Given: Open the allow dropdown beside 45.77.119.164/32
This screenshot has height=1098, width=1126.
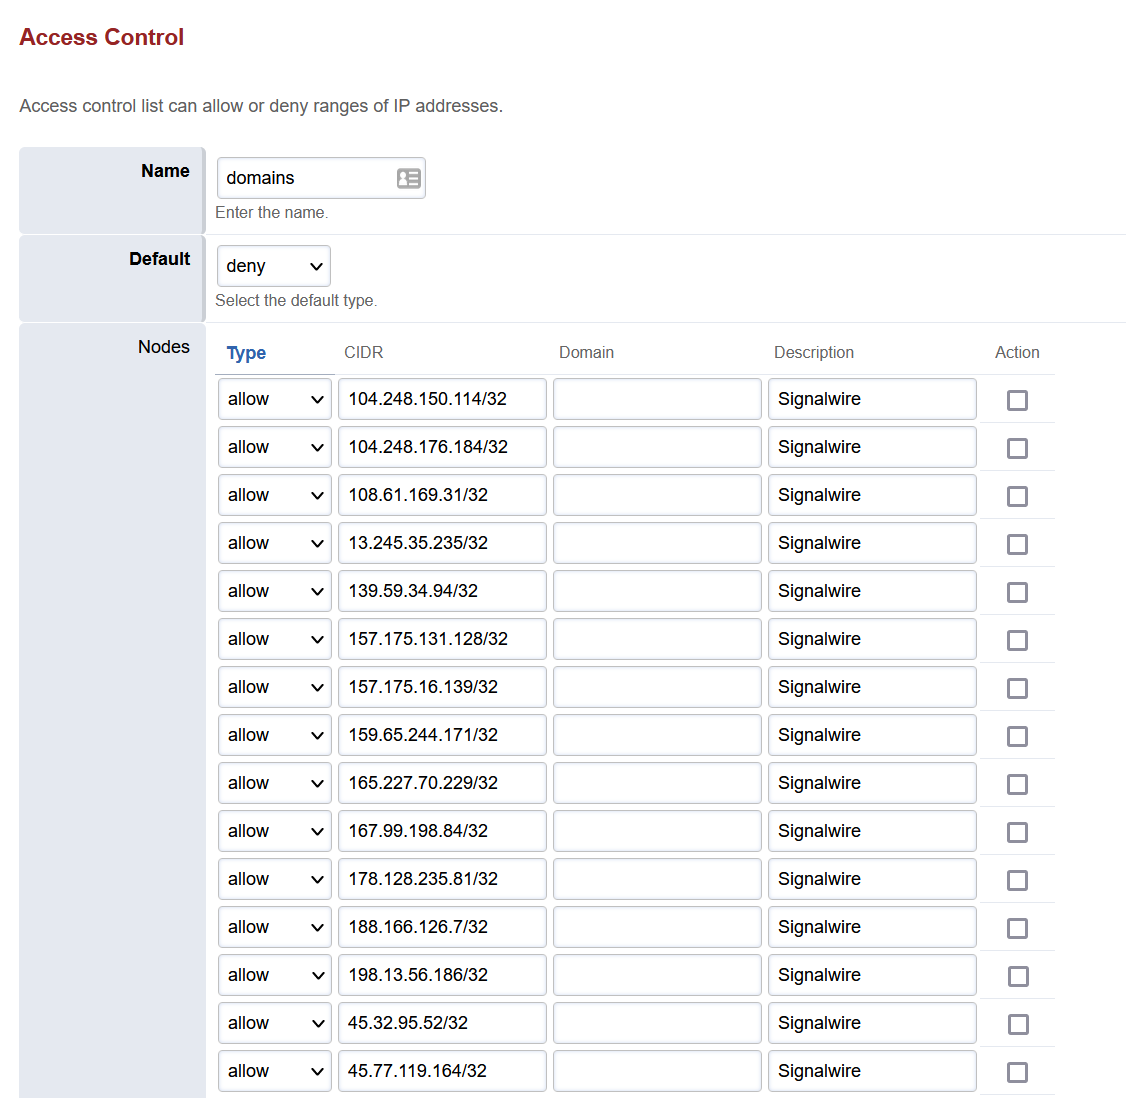Looking at the screenshot, I should coord(274,1070).
